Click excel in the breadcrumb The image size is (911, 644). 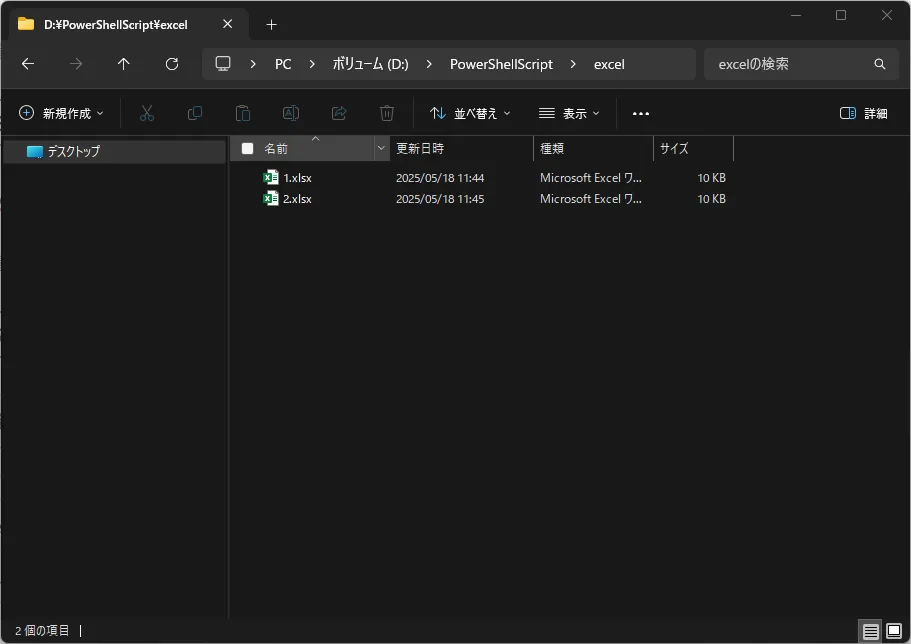coord(609,64)
